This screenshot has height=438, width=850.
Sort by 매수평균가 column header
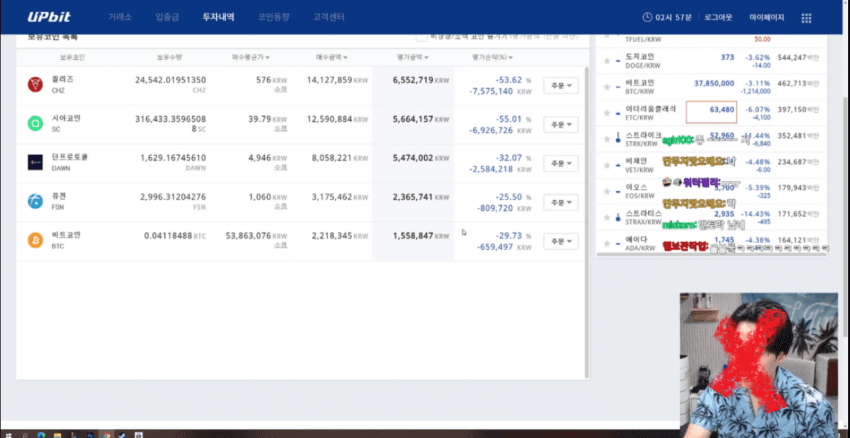tap(251, 57)
